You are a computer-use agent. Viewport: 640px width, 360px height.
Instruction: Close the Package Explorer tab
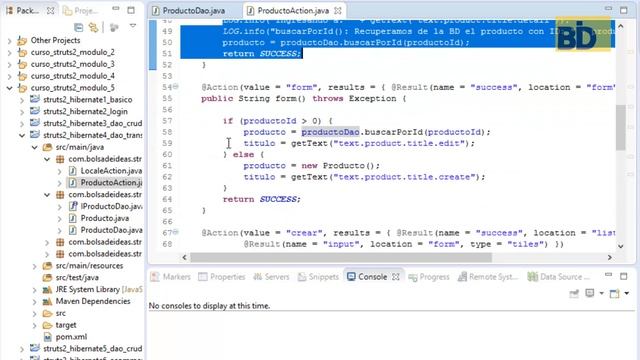tap(50, 11)
